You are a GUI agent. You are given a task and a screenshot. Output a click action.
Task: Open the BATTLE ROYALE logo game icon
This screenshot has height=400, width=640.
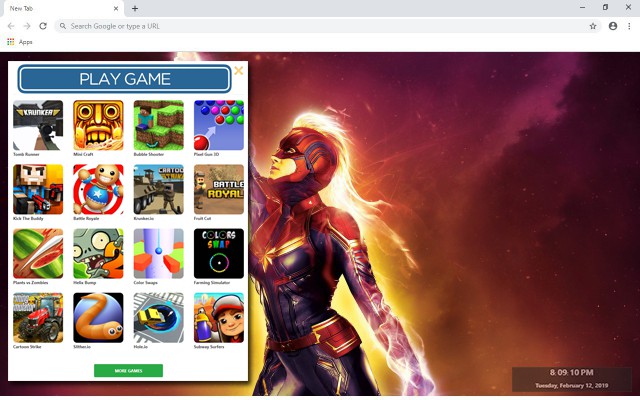pos(219,189)
